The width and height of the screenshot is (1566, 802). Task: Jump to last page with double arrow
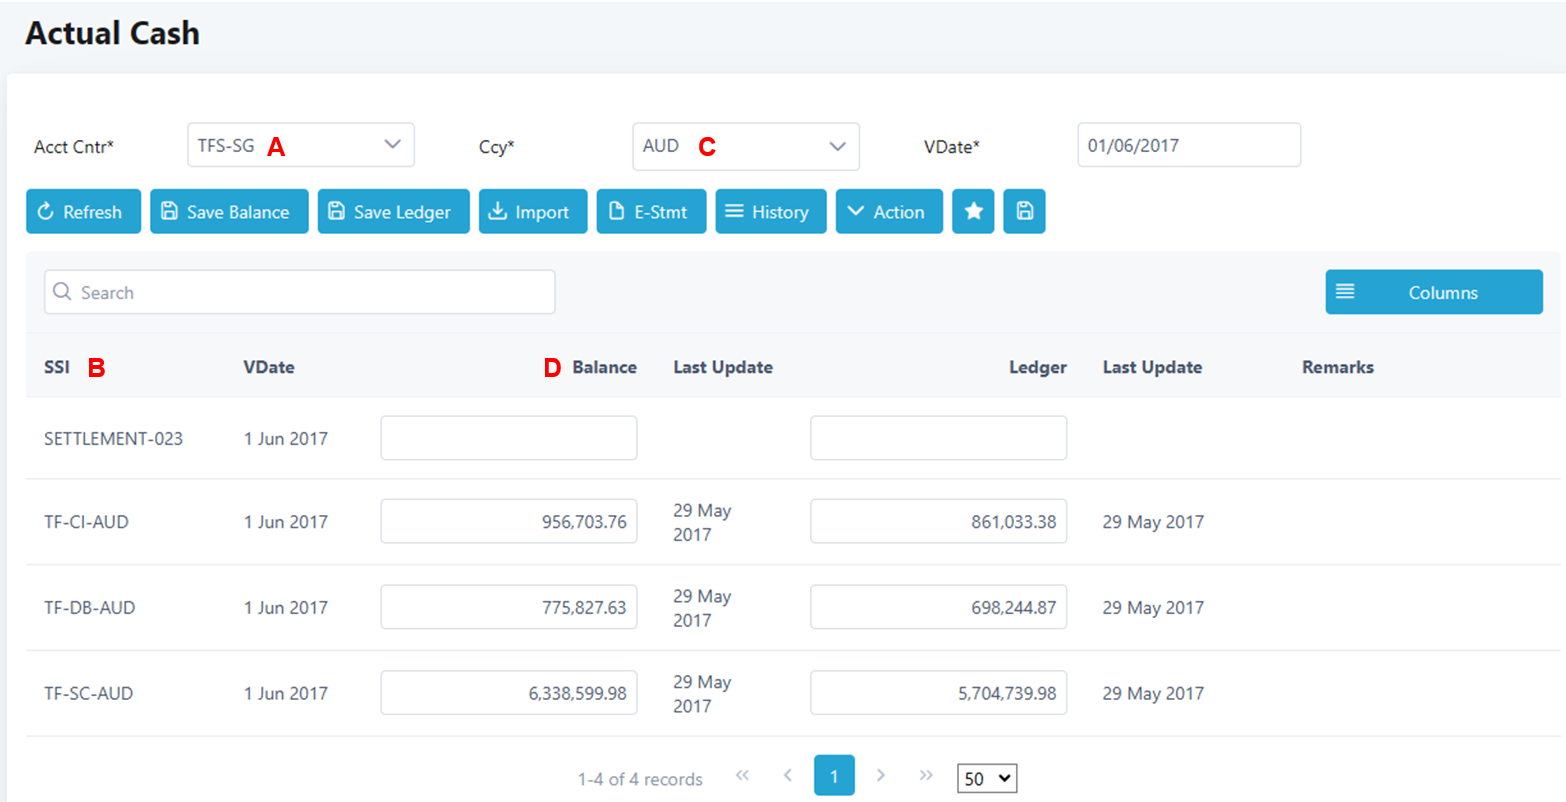[x=926, y=775]
